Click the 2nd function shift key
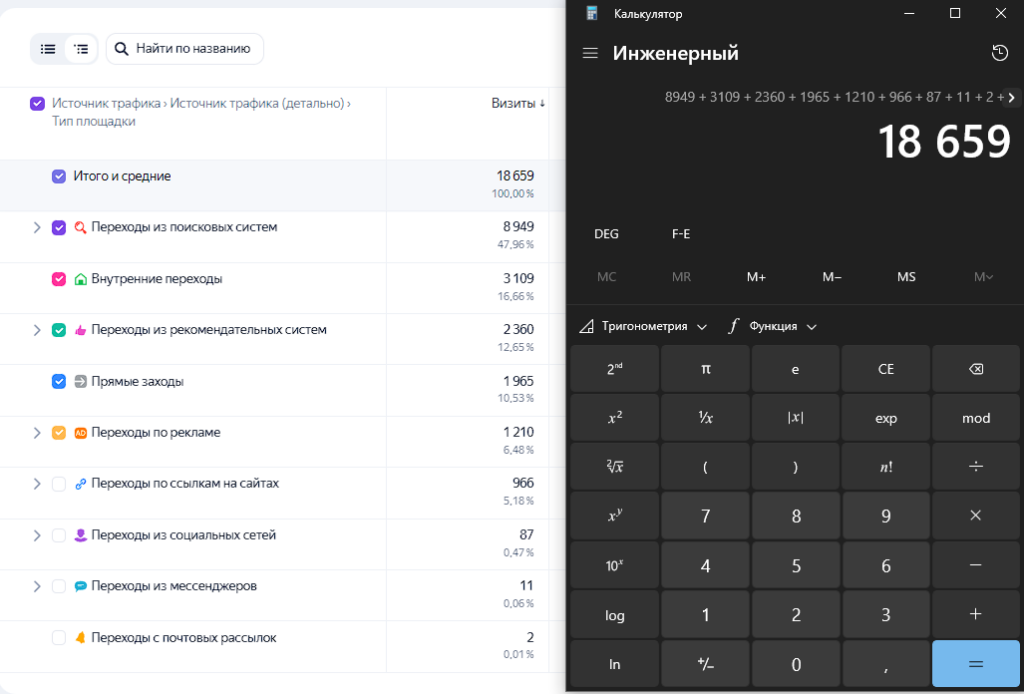Image resolution: width=1024 pixels, height=694 pixels. [615, 369]
